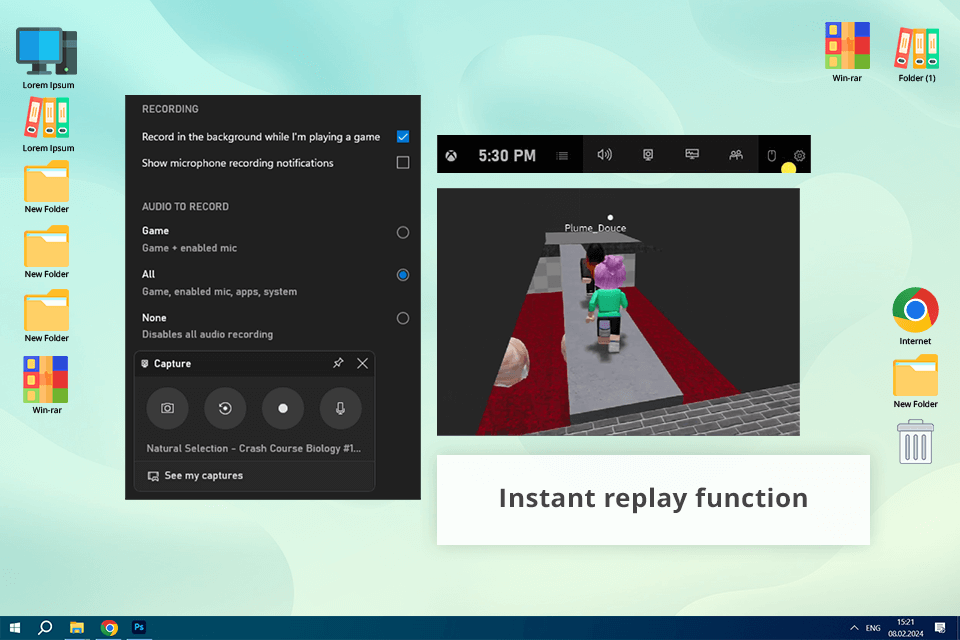Open Game Bar settings gear
This screenshot has width=960, height=640.
[x=799, y=156]
